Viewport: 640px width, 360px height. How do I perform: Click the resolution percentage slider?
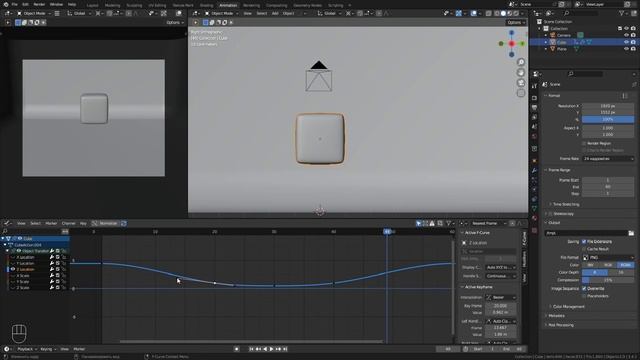pos(608,119)
